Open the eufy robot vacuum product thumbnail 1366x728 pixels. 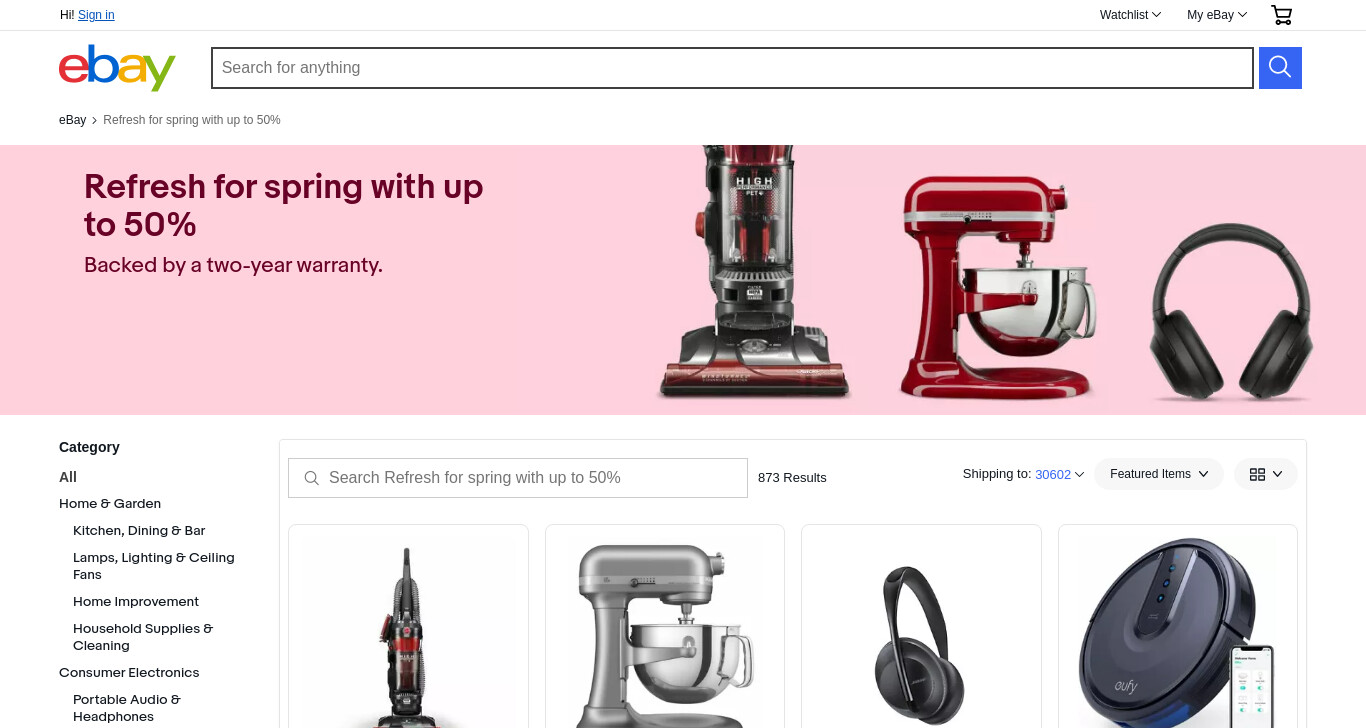point(1178,627)
